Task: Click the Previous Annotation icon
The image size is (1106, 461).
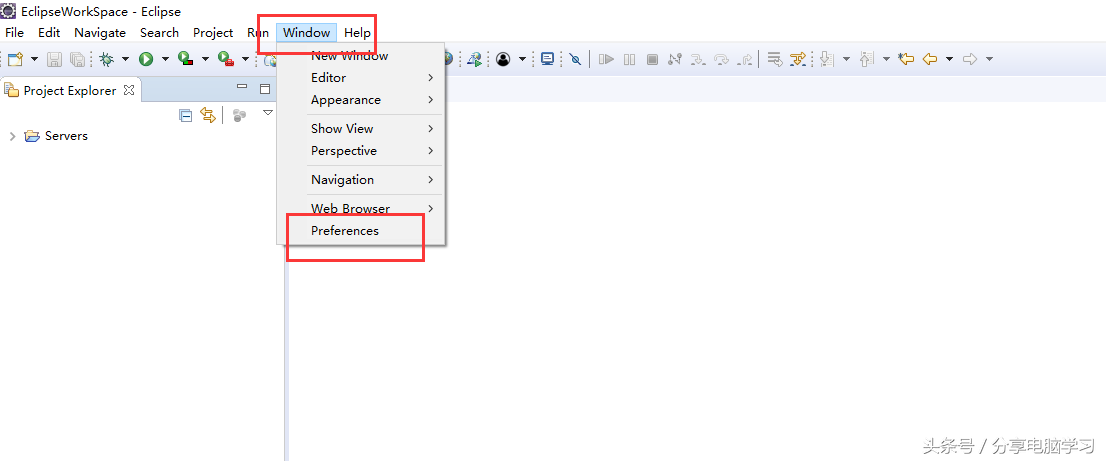Action: click(867, 59)
